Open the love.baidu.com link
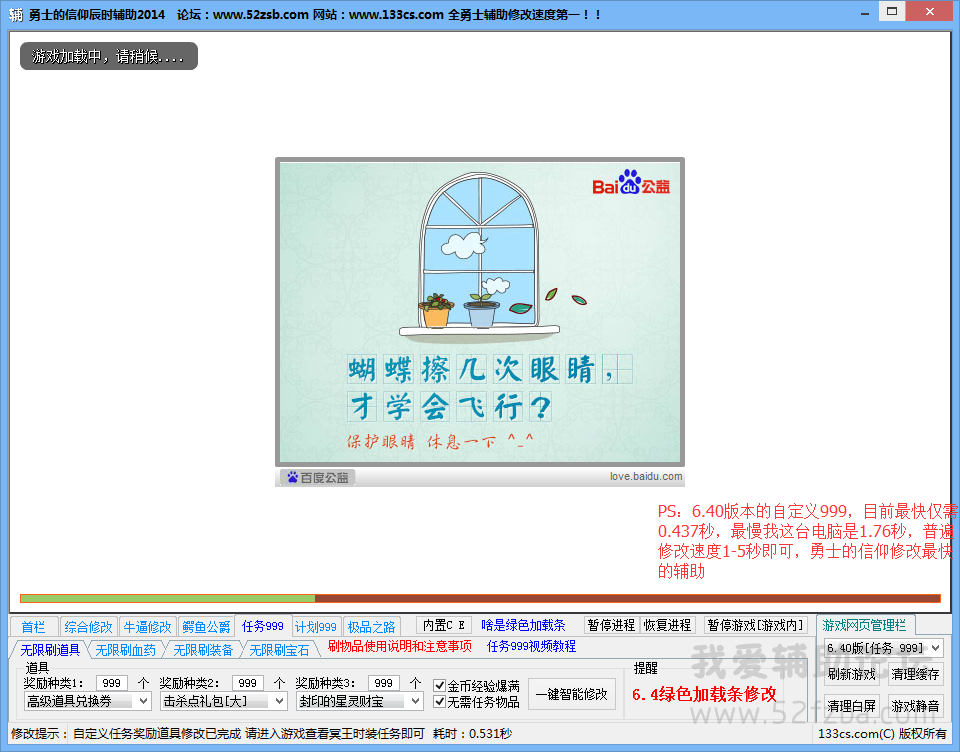The image size is (960, 752). click(x=645, y=476)
